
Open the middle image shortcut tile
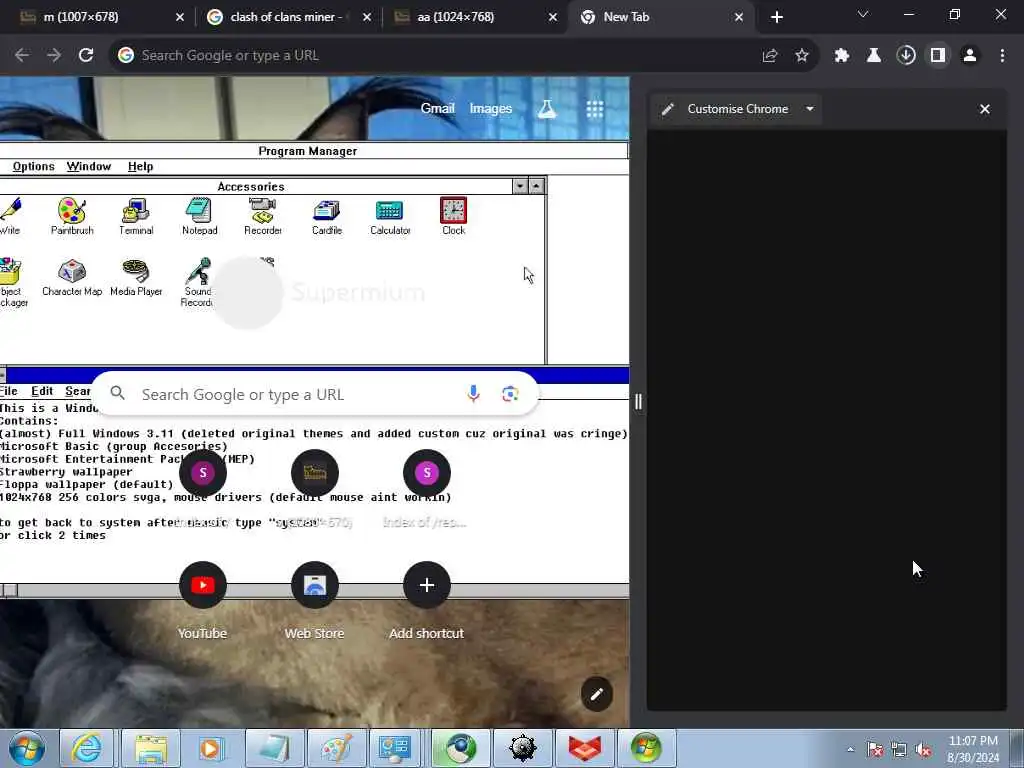pos(314,473)
